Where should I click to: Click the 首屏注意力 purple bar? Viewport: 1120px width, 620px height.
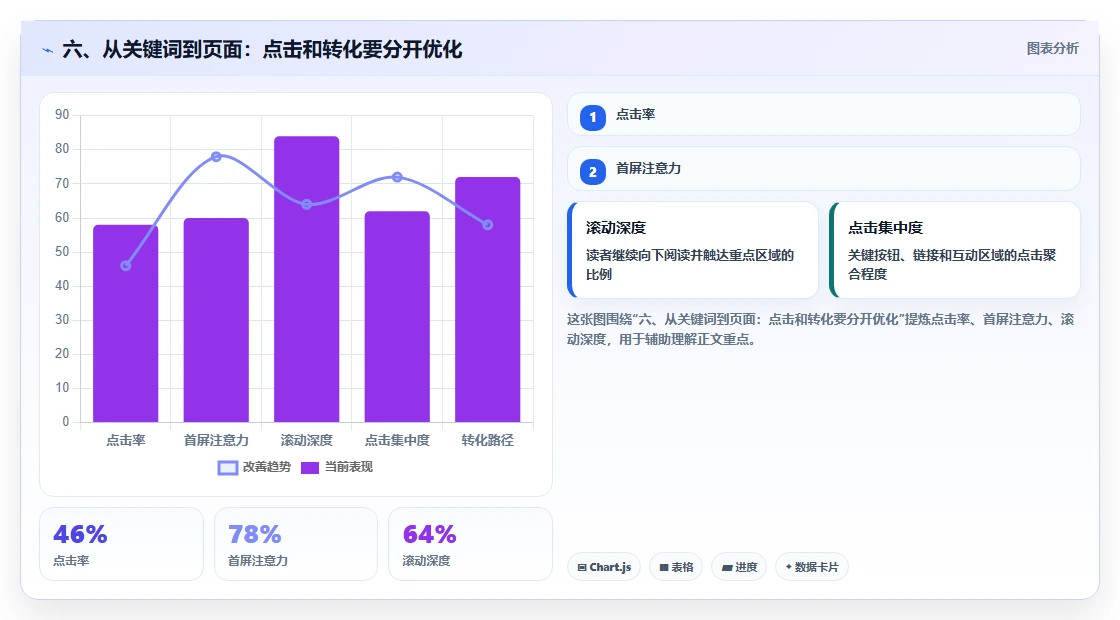(x=216, y=320)
